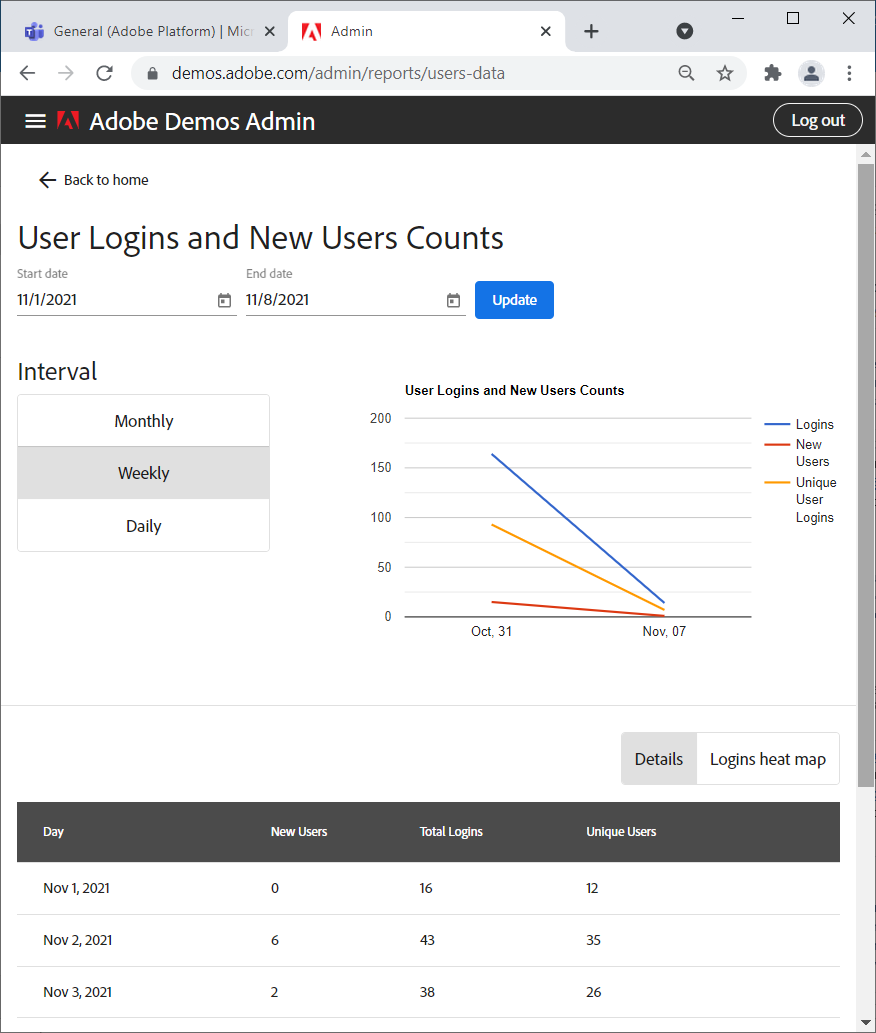876x1033 pixels.
Task: Open the tab search dropdown button
Action: pos(685,31)
